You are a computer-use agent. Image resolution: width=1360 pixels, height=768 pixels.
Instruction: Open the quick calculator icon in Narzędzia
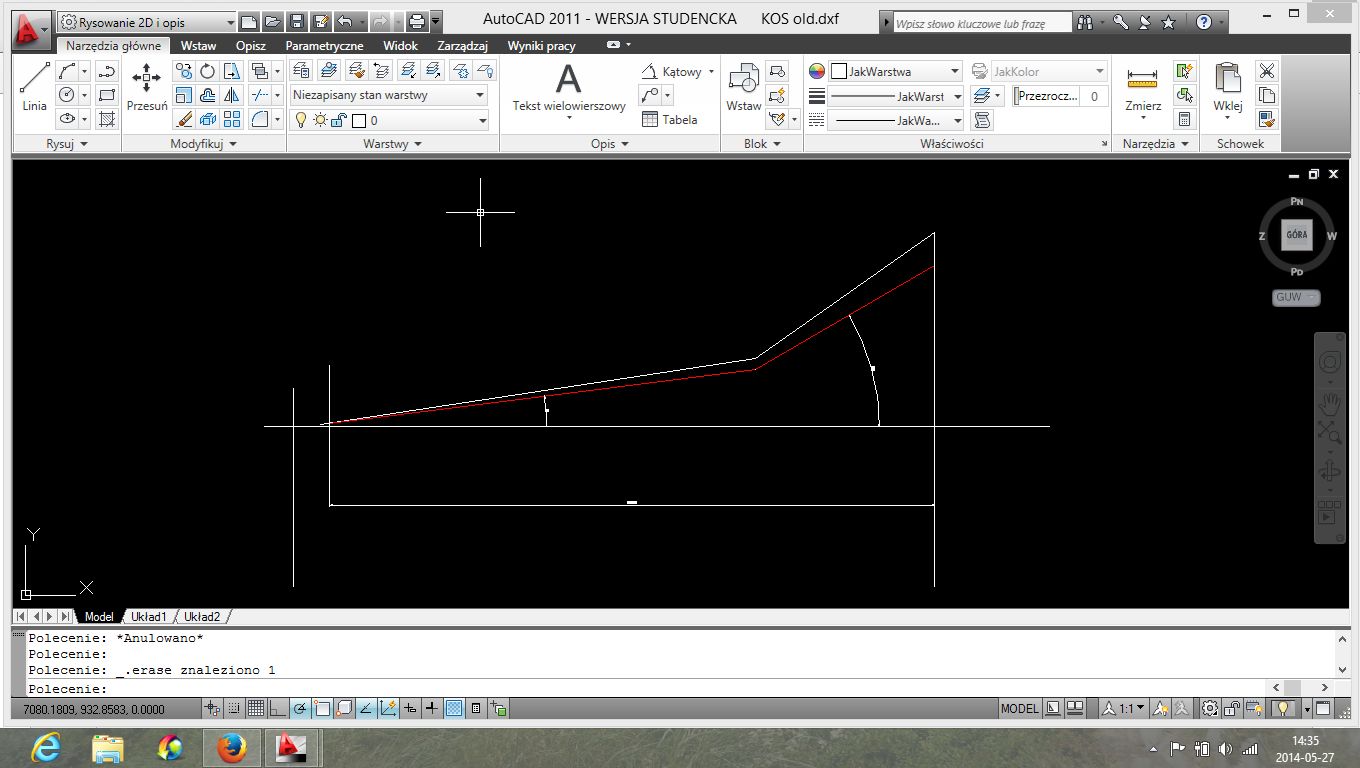[1185, 119]
